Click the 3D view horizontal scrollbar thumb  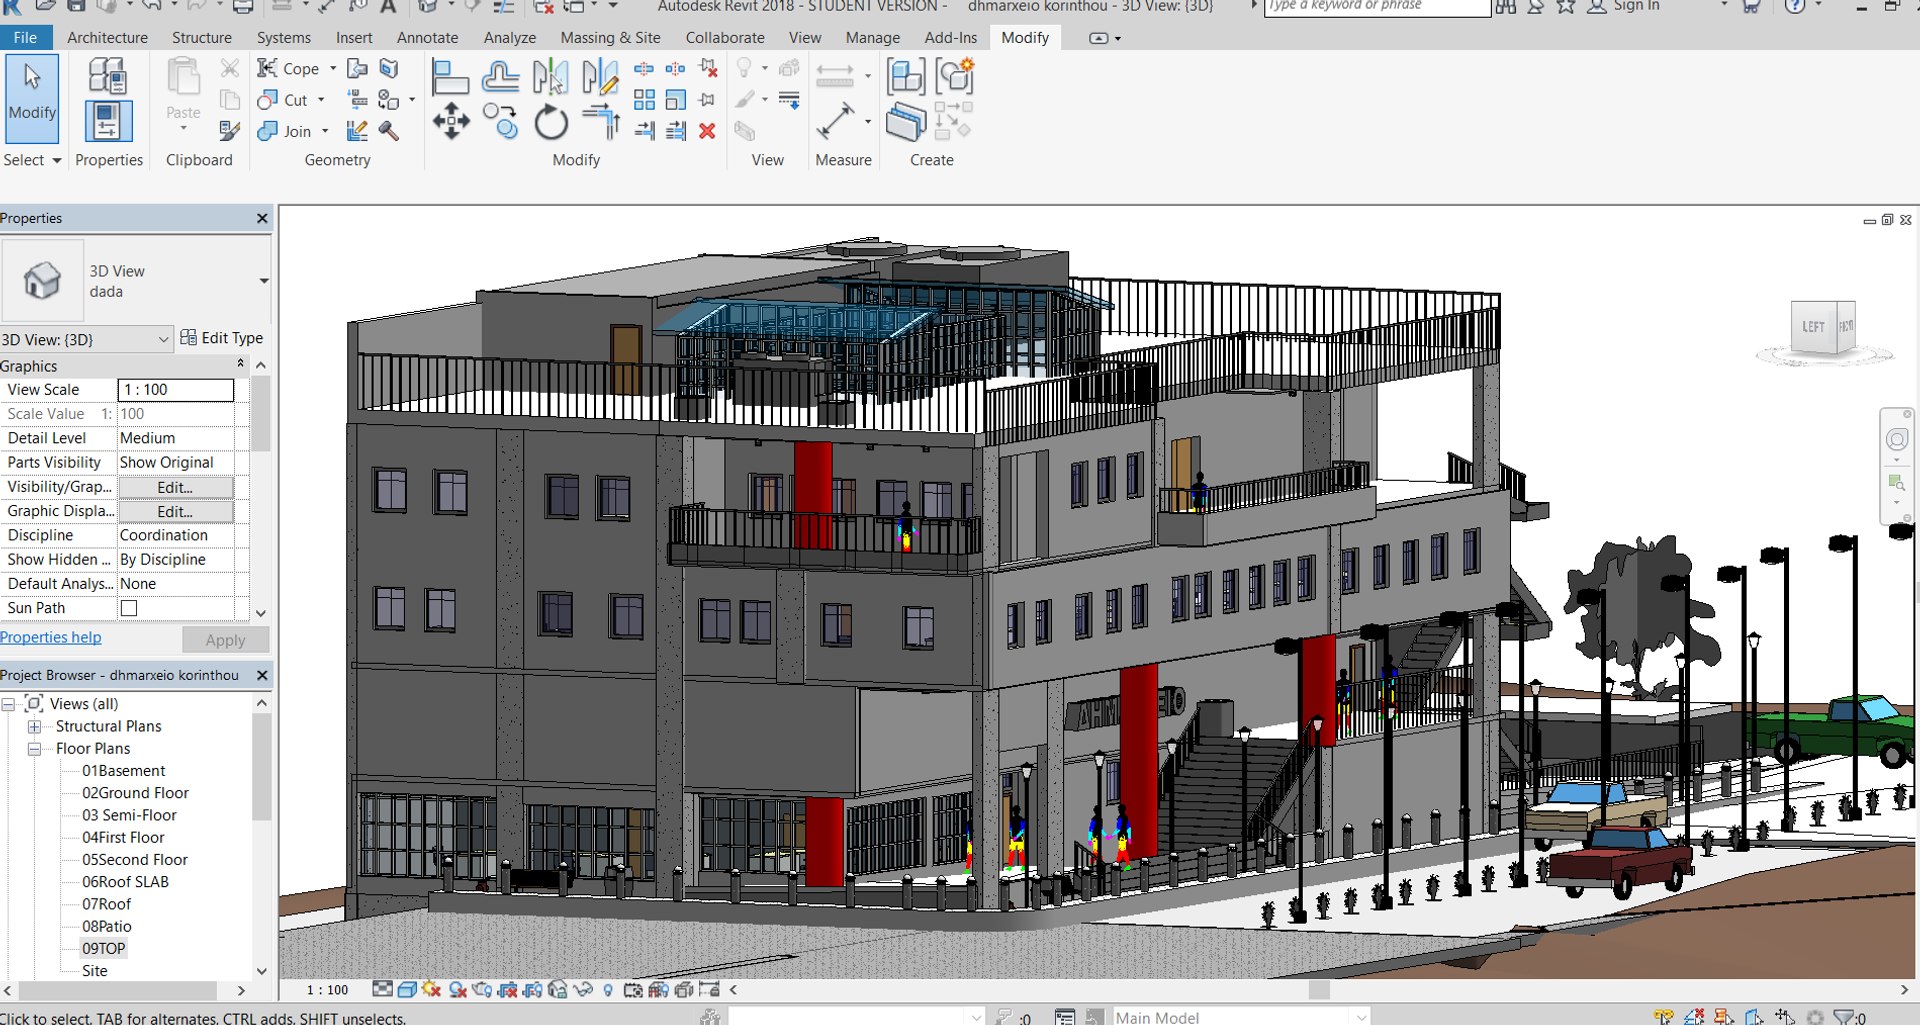[x=1319, y=990]
